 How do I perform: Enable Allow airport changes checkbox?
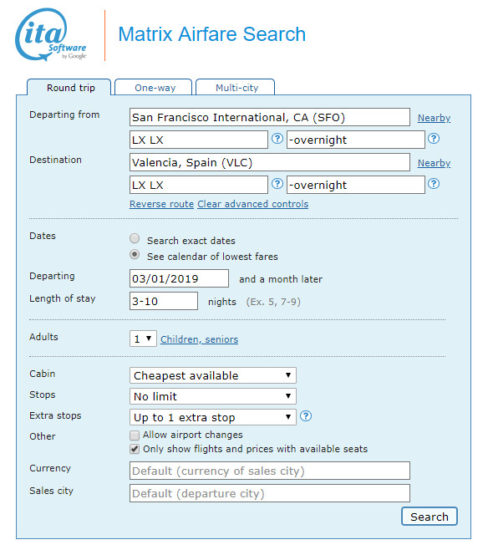(134, 436)
